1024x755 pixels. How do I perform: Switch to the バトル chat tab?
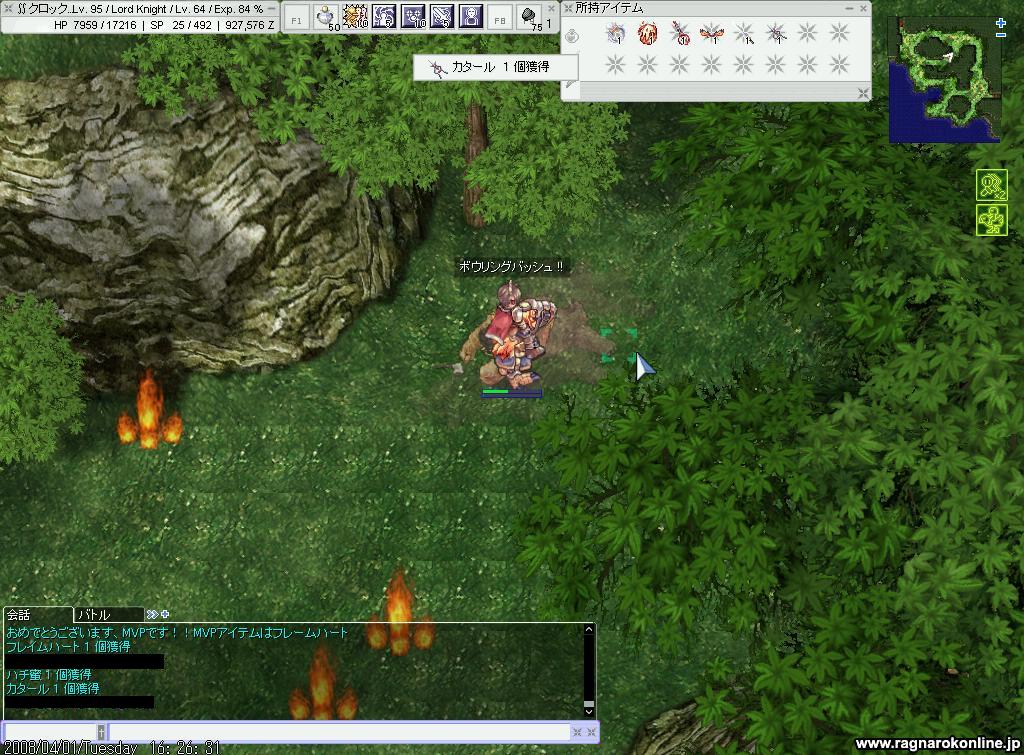click(x=108, y=615)
